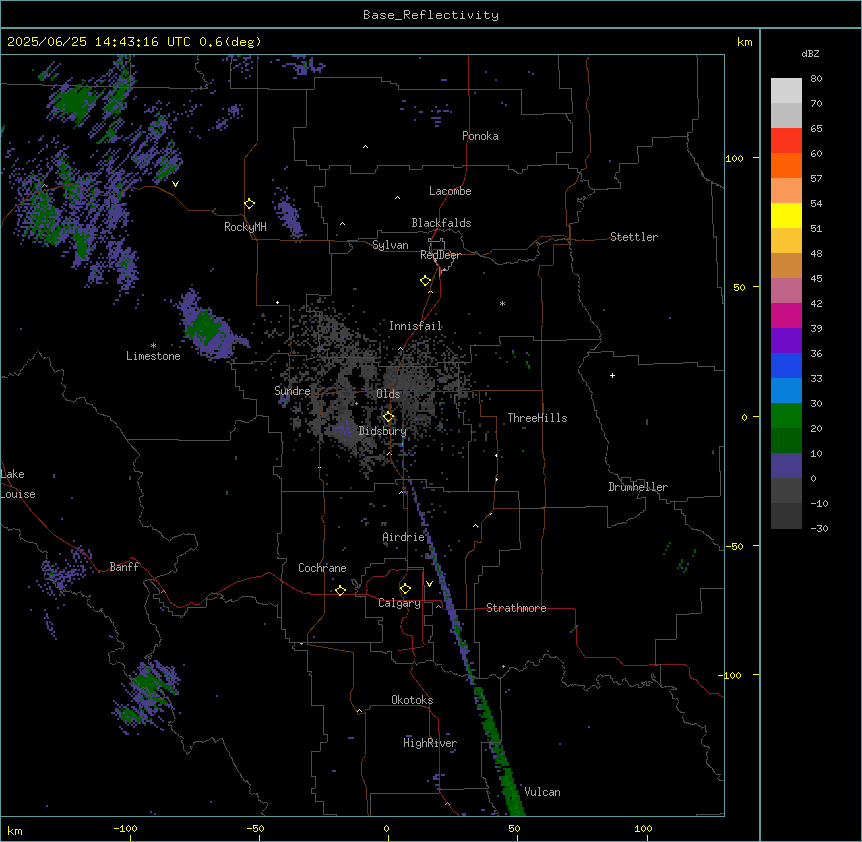
Task: Click the yellow radar site marker near Didsbury
Action: 388,417
